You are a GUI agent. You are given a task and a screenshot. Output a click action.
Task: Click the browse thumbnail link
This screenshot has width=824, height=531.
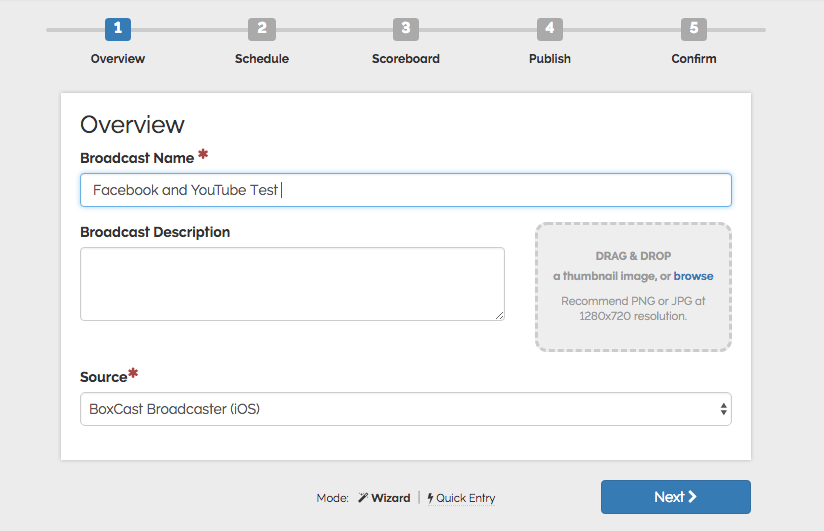[693, 276]
